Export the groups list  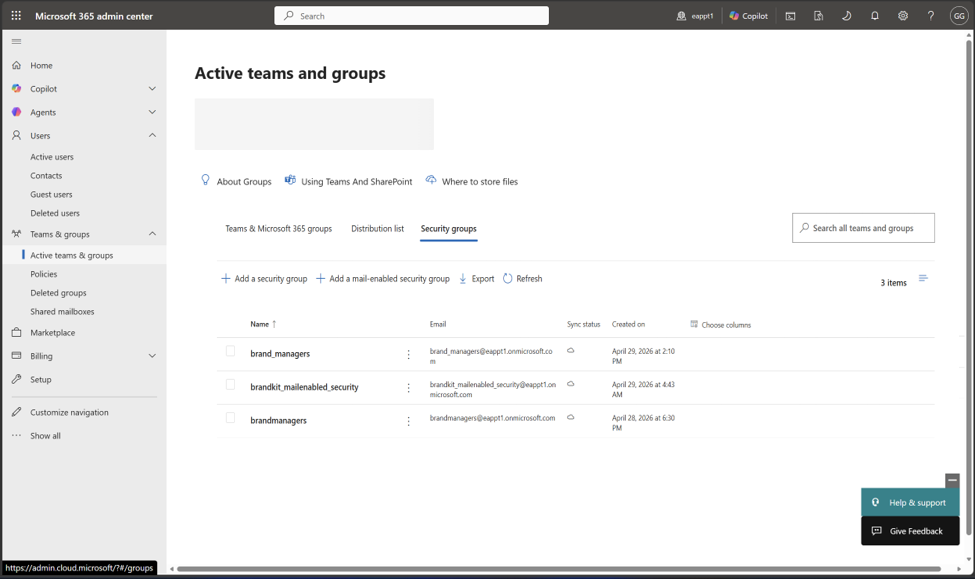[476, 279]
